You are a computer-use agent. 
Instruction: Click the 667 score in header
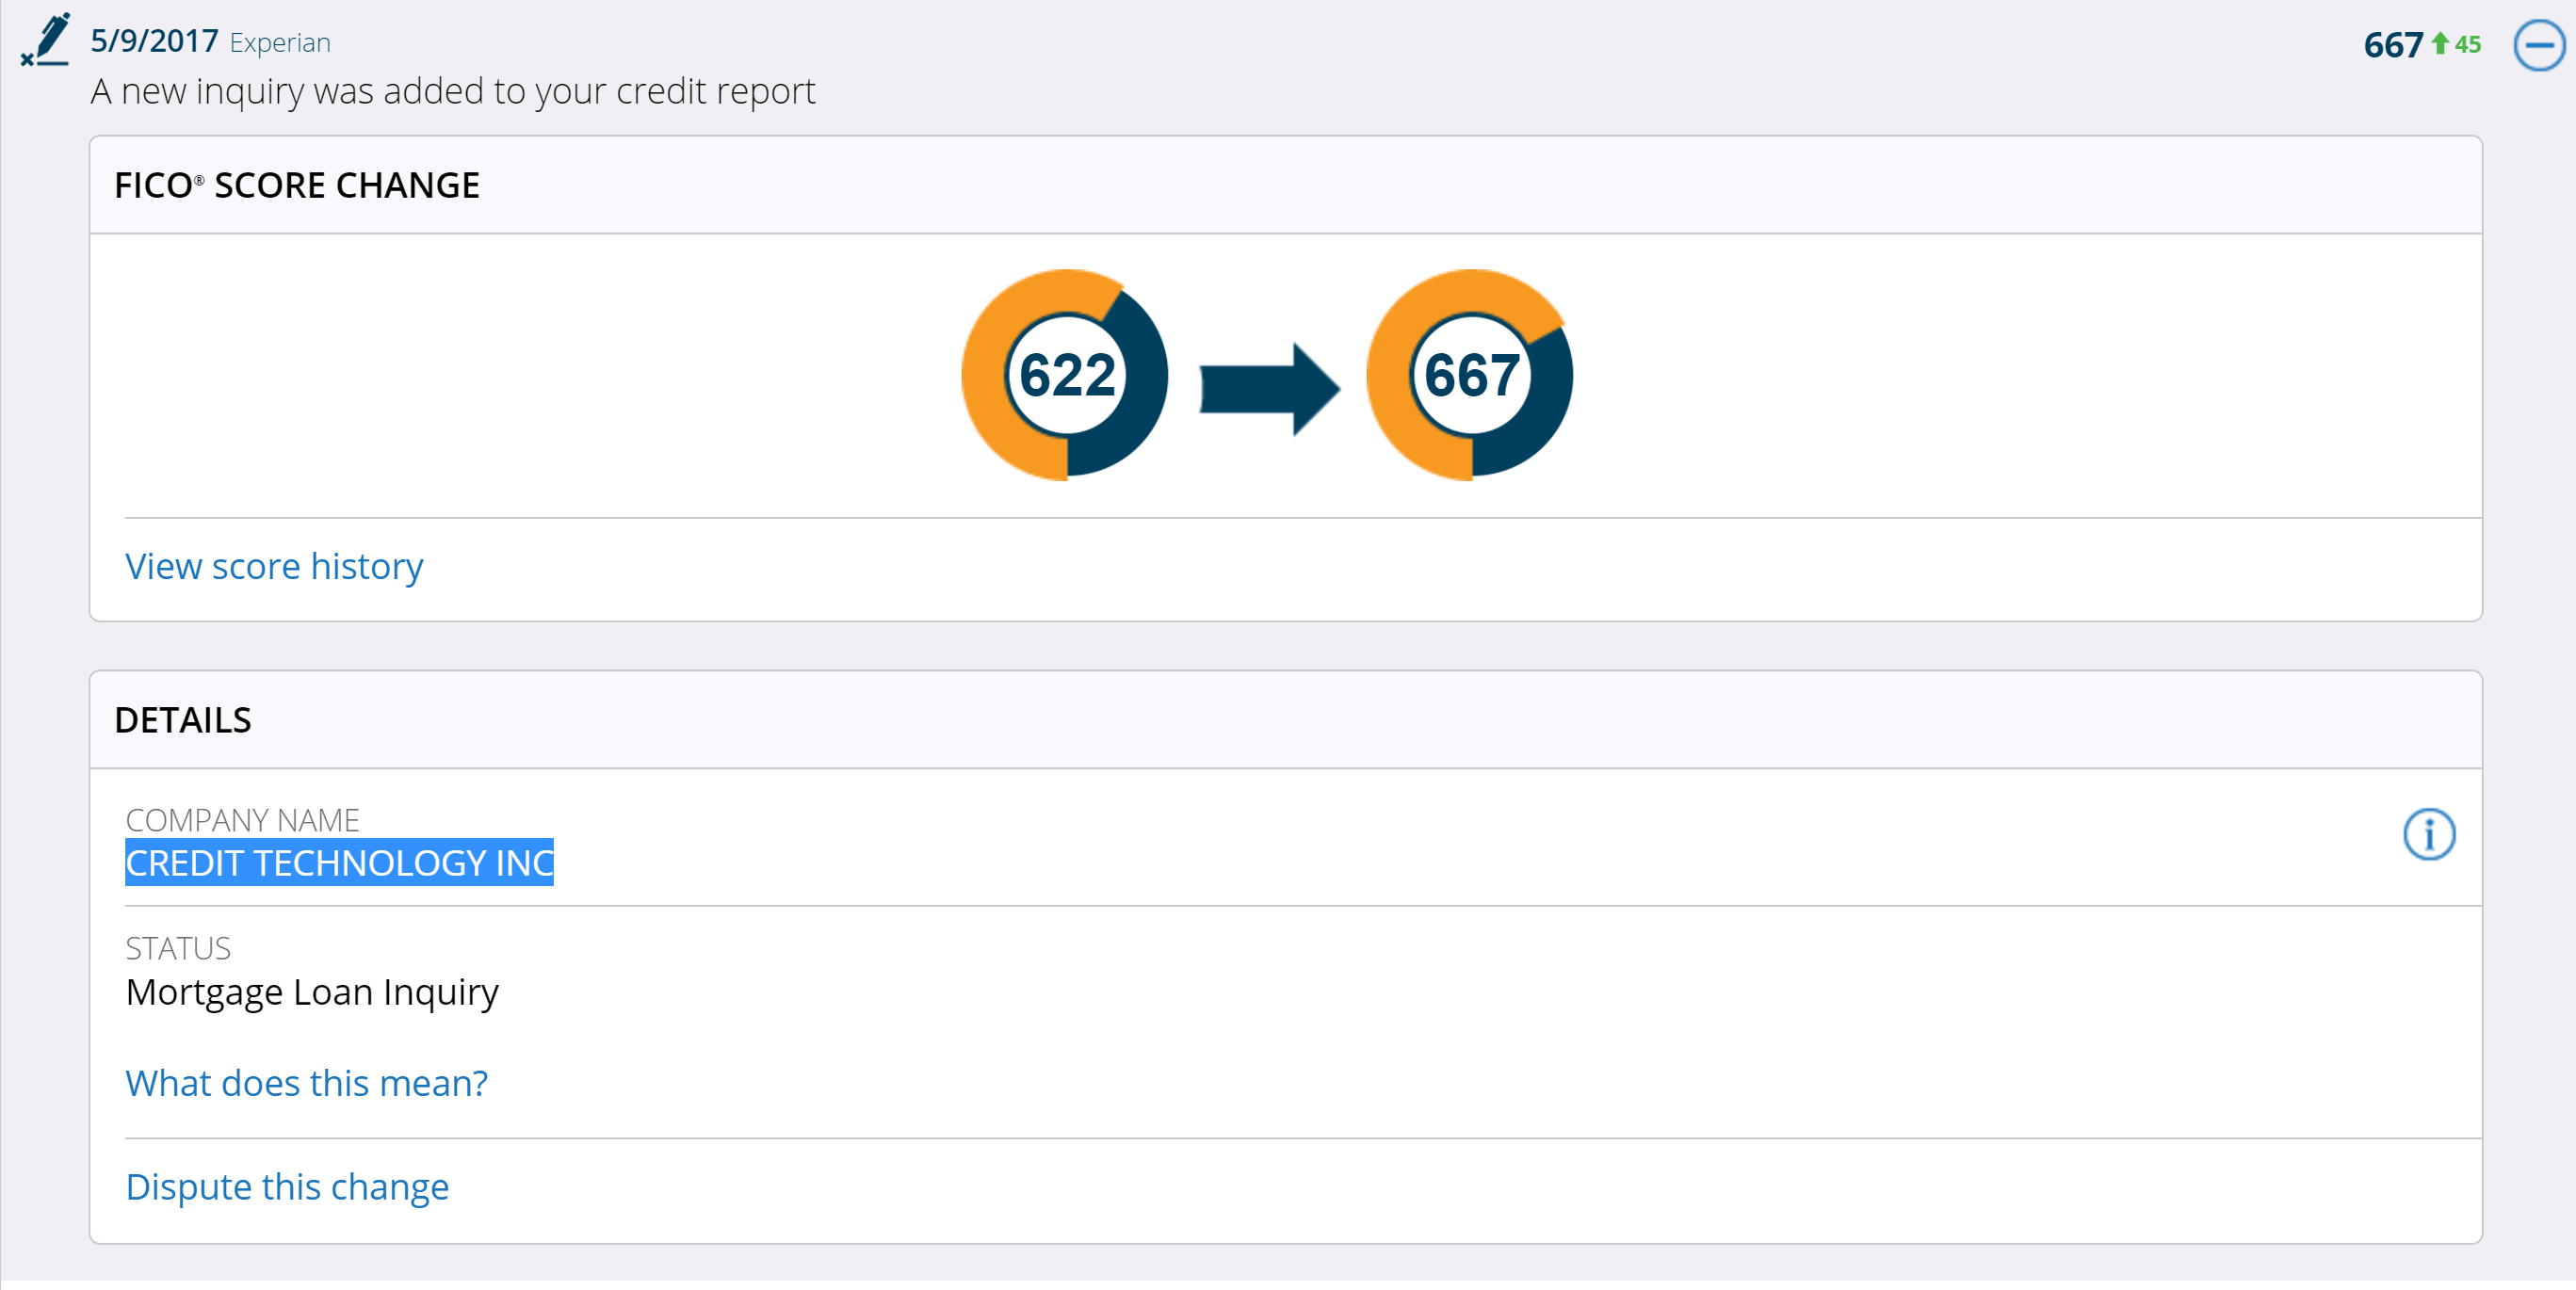[2392, 45]
